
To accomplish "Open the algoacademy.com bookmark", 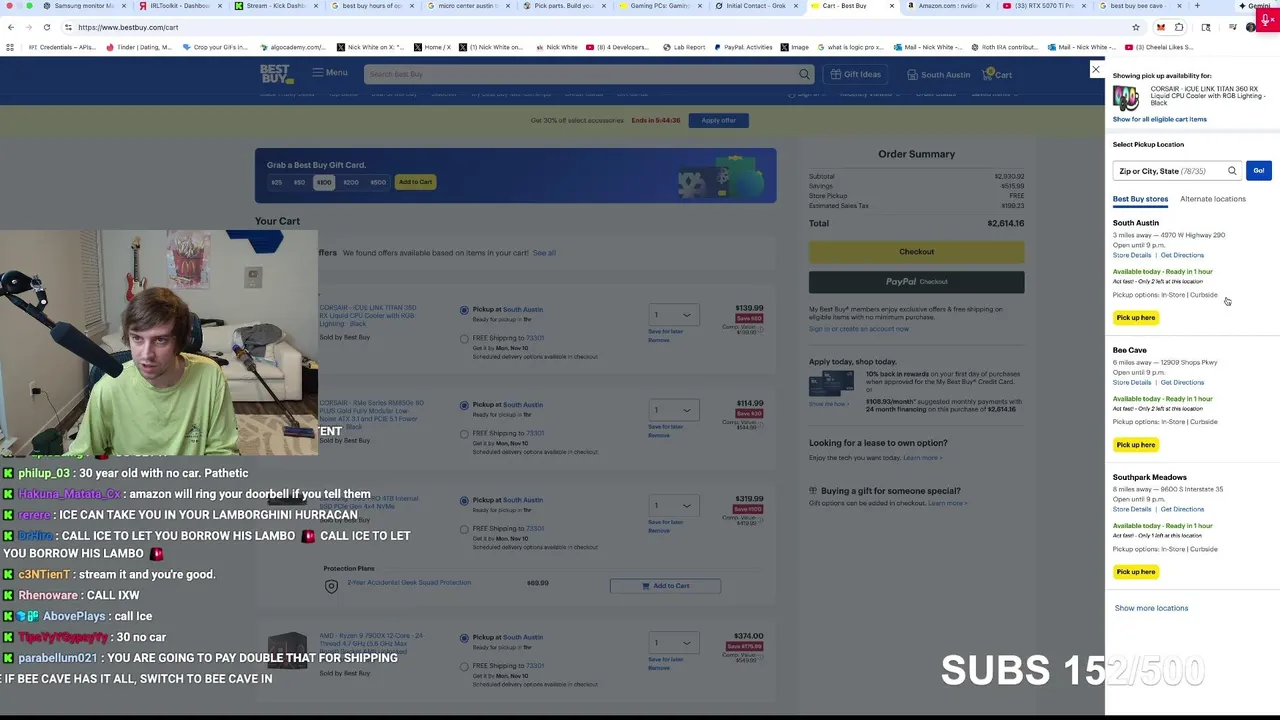I will (x=292, y=47).
